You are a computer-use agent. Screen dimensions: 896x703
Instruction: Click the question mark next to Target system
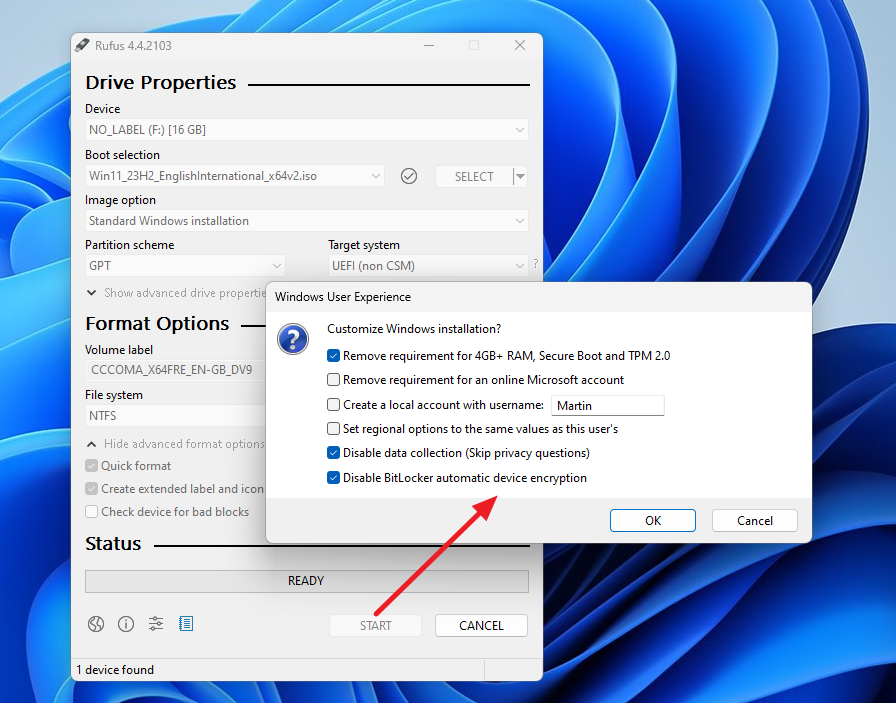[x=536, y=264]
